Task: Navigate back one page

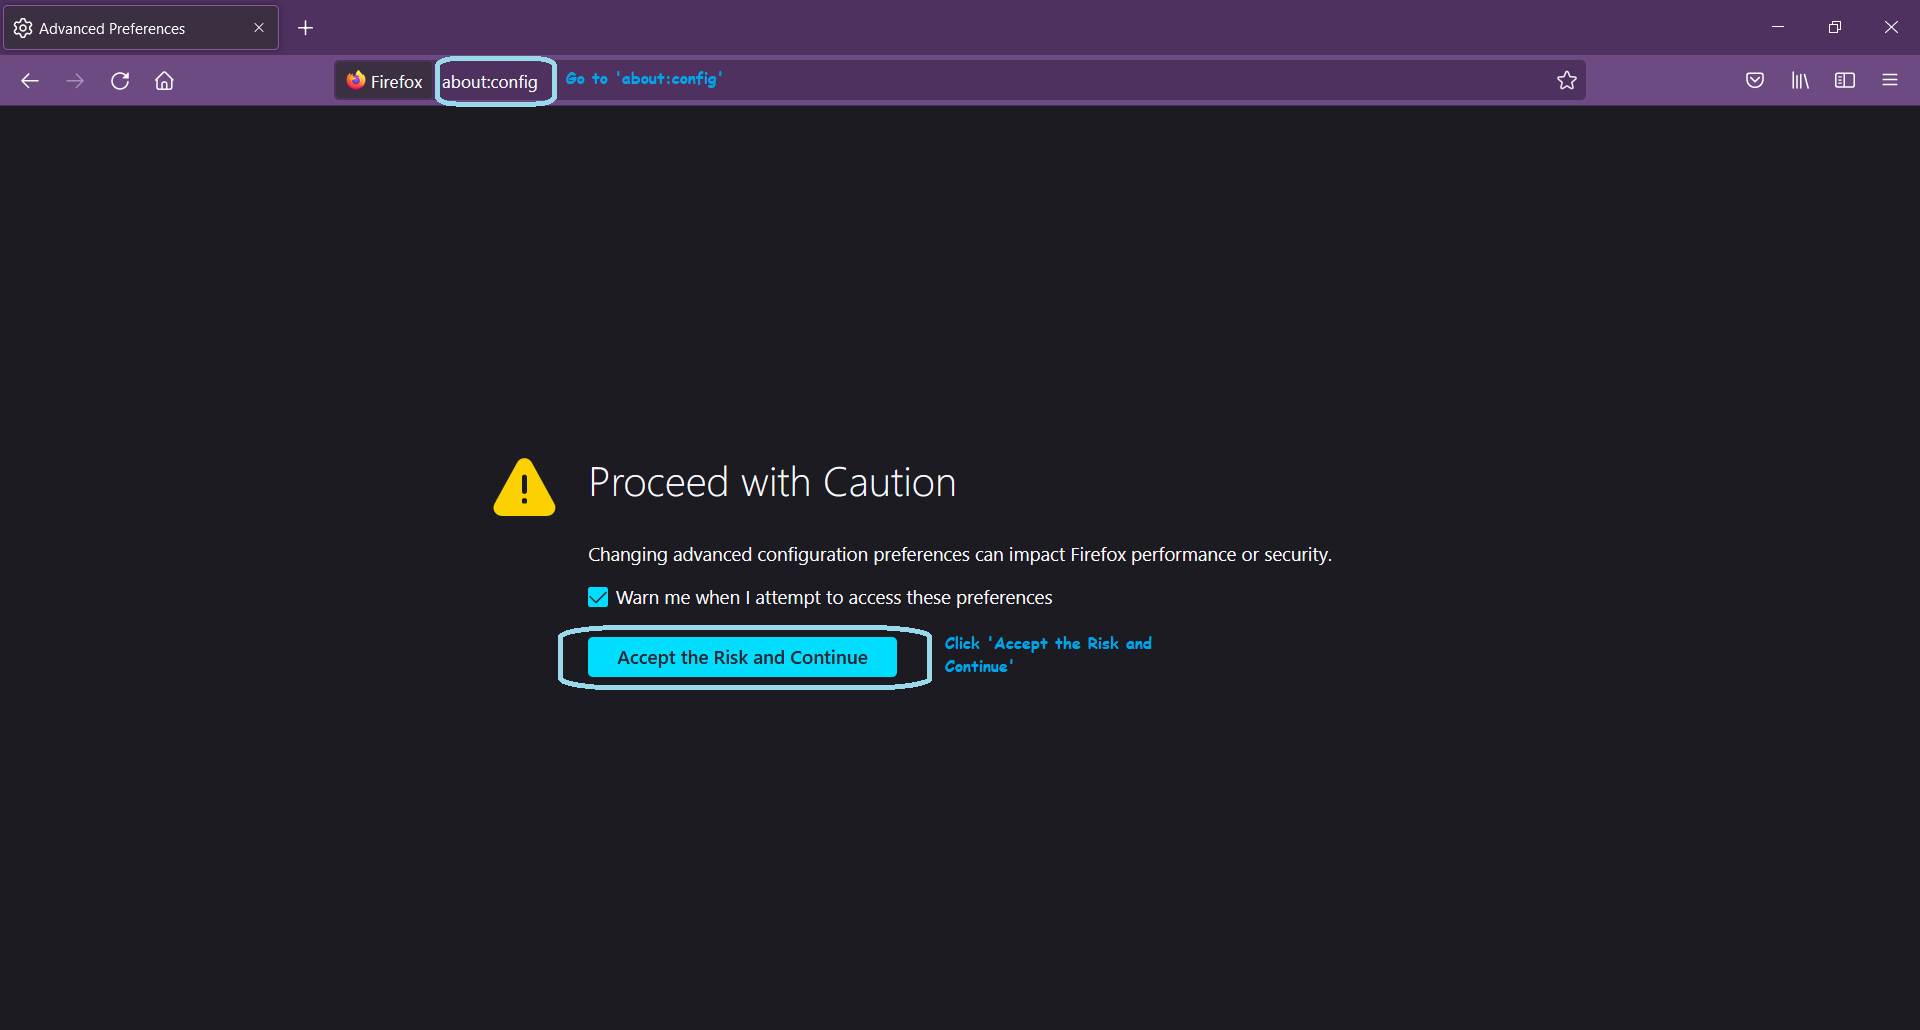Action: click(30, 80)
